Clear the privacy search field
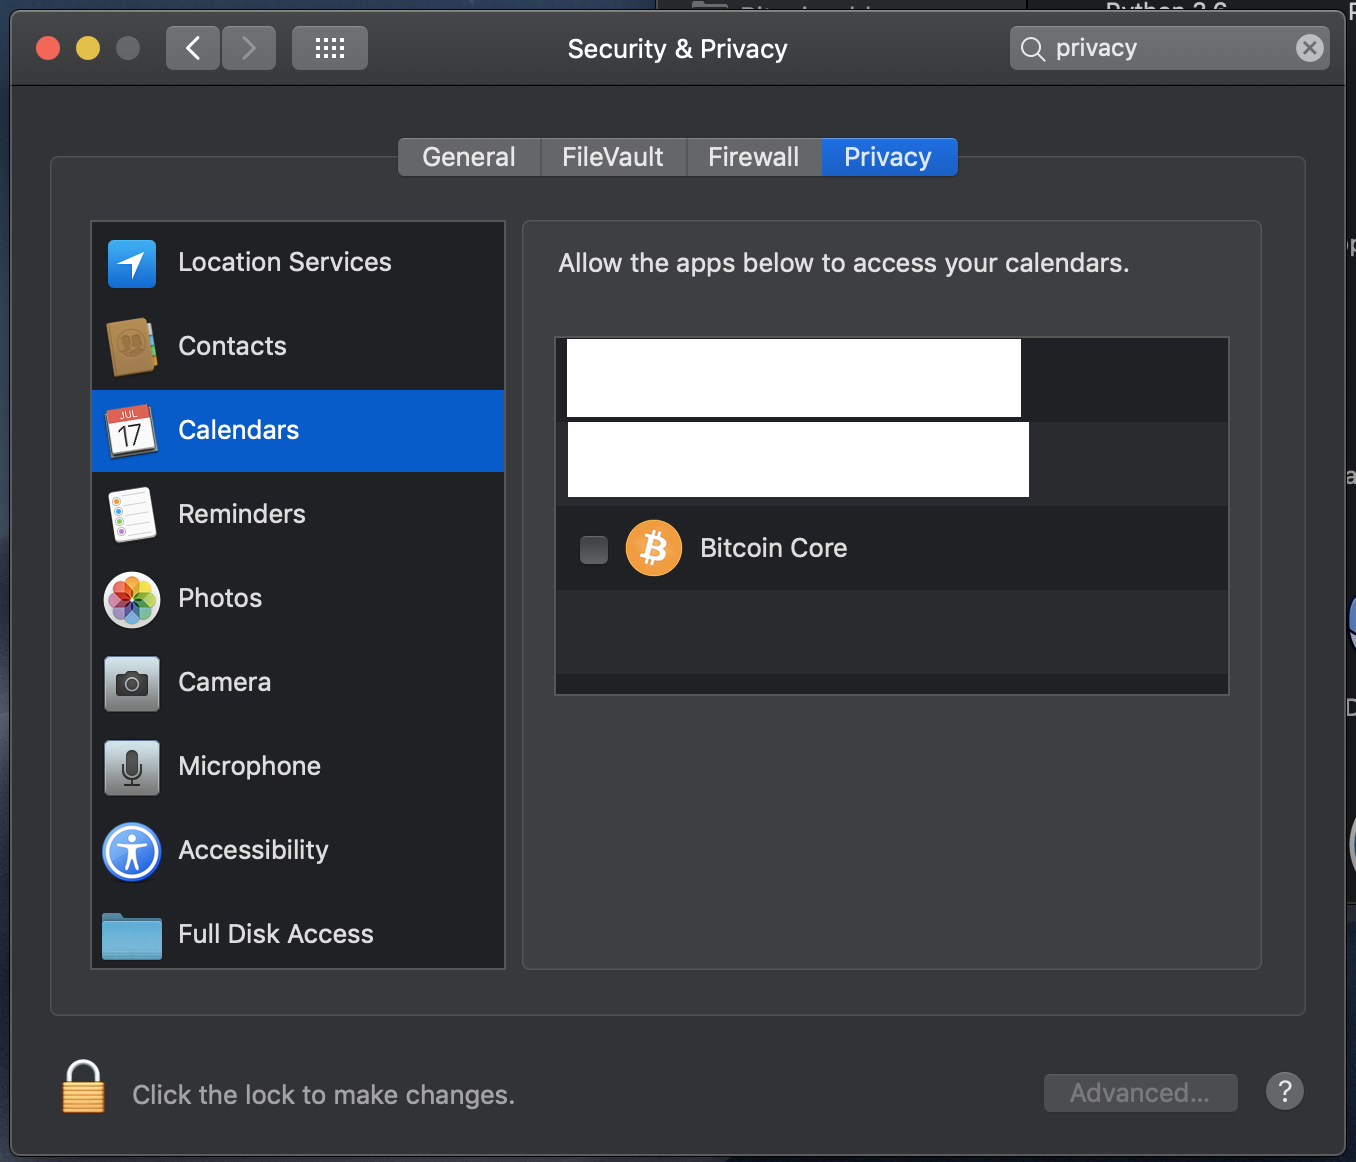1356x1162 pixels. [x=1309, y=47]
